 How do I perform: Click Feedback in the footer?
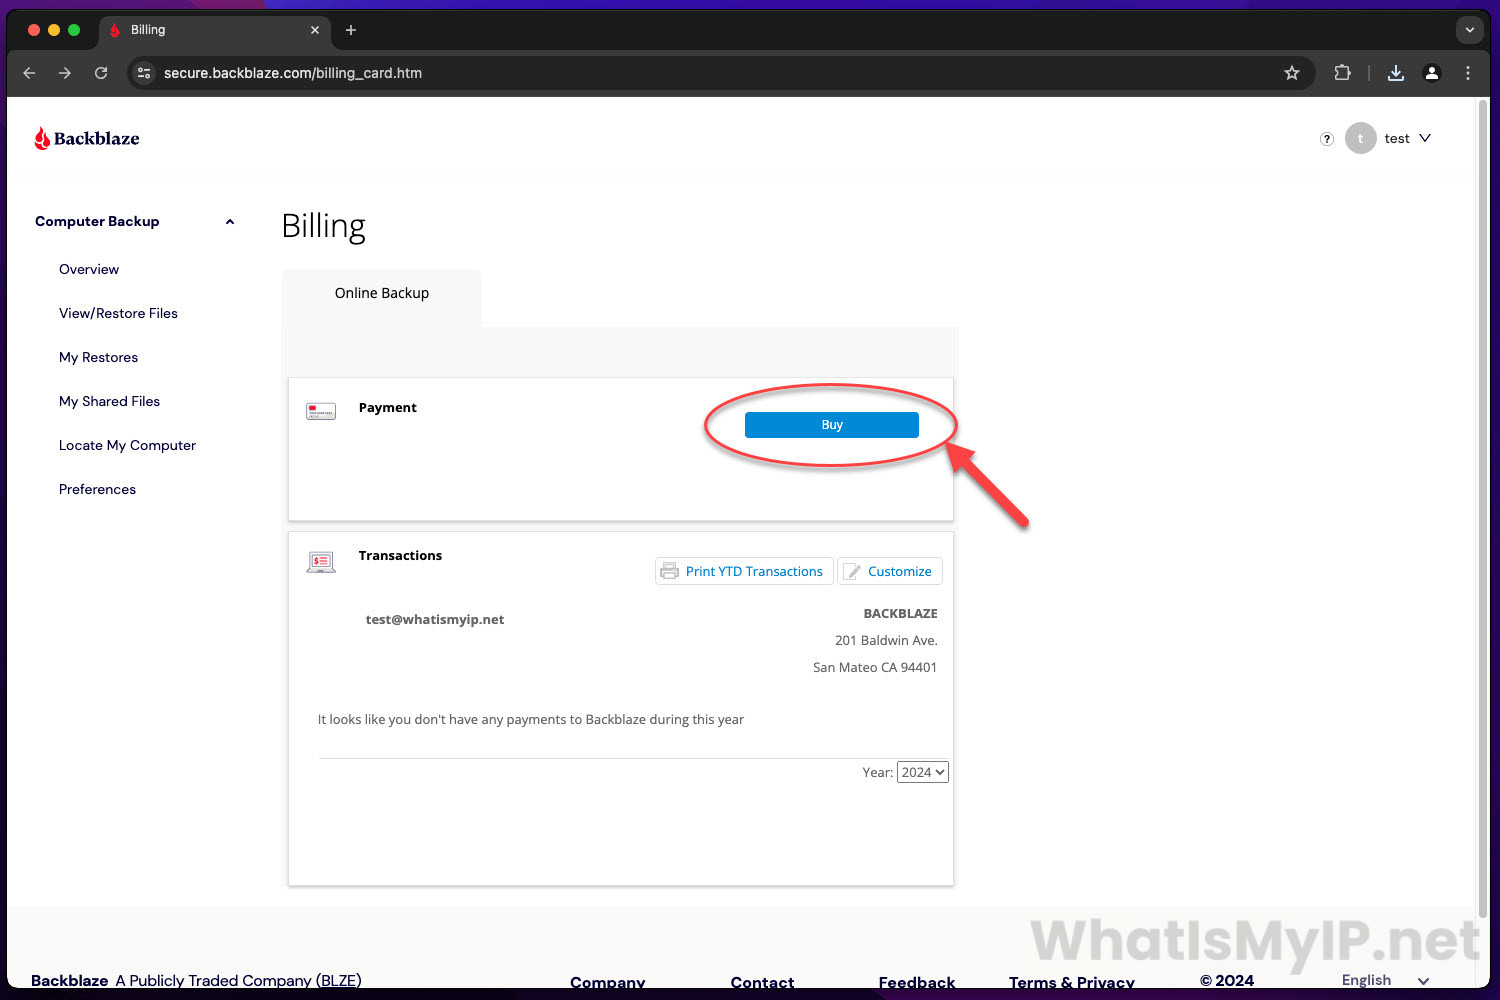tap(916, 982)
